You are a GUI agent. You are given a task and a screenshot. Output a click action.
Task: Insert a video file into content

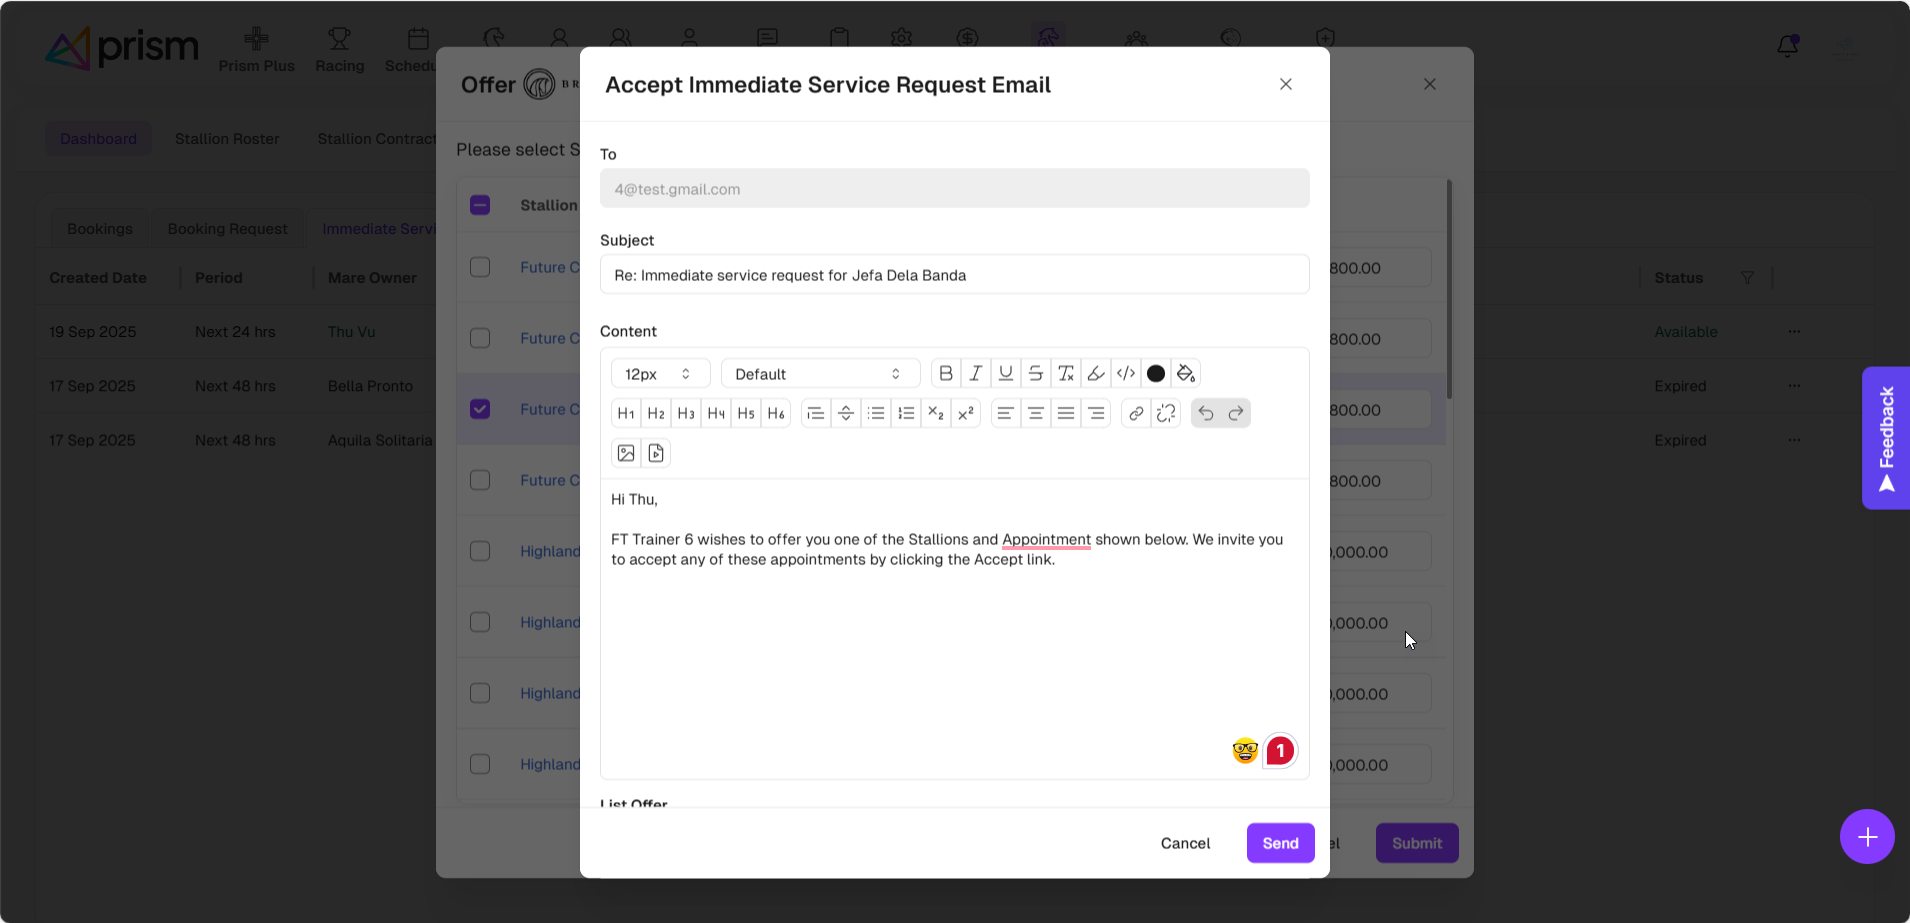click(656, 453)
